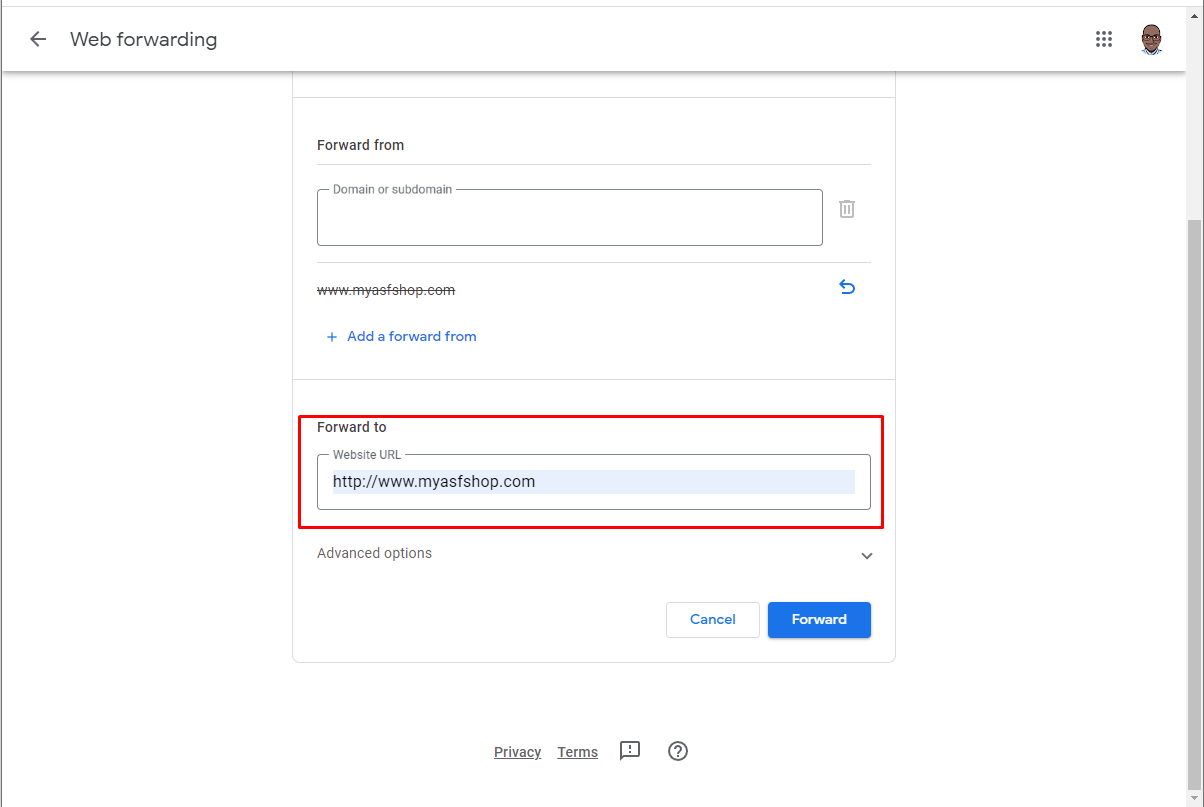Image resolution: width=1204 pixels, height=807 pixels.
Task: Click the struck-through www.myasfshop.com entry
Action: point(386,290)
